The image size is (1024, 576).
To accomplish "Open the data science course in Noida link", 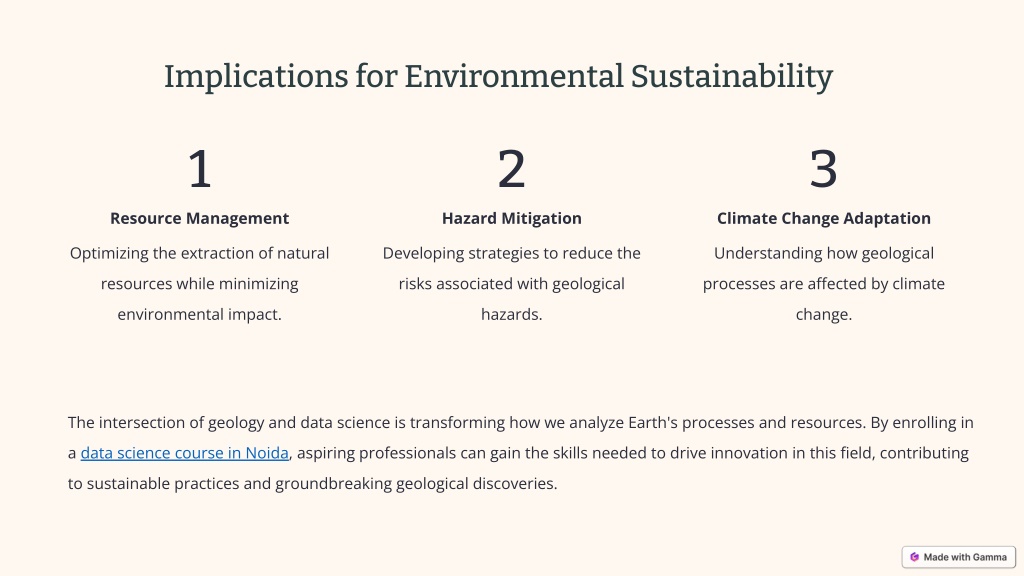I will click(x=184, y=453).
